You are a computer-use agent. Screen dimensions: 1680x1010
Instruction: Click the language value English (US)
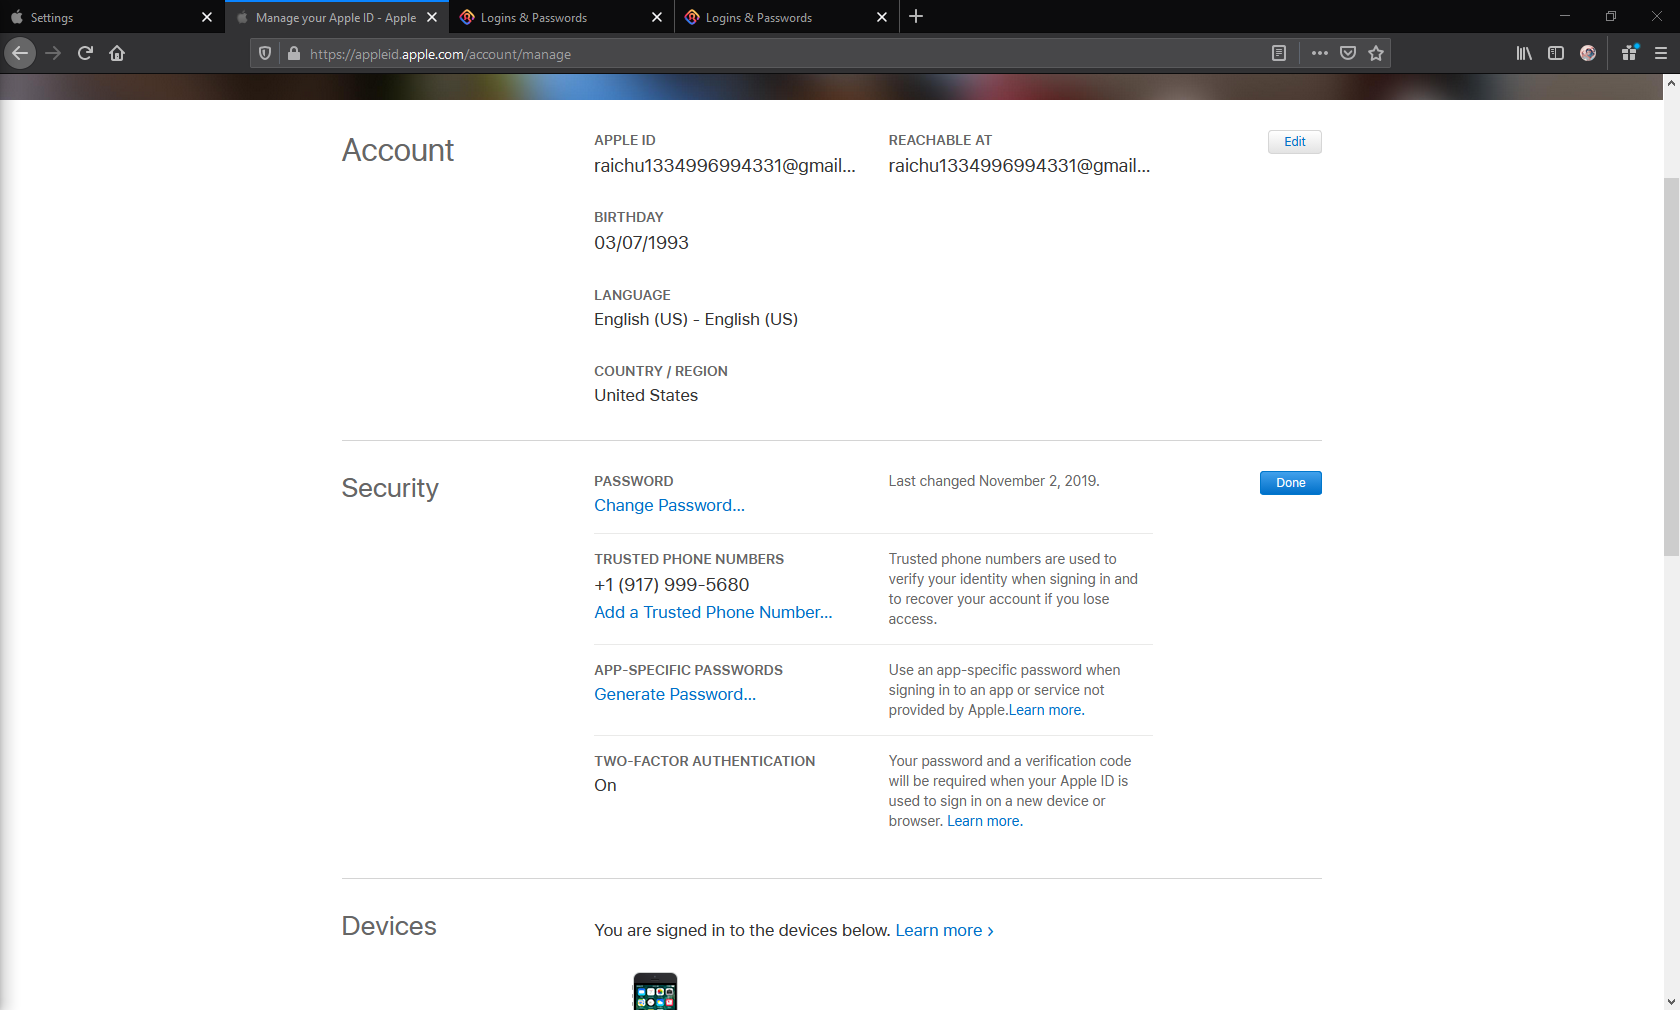coord(696,319)
